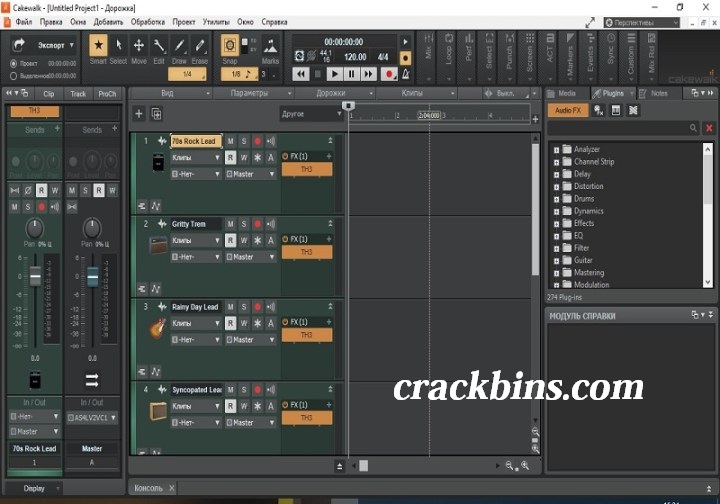This screenshot has width=720, height=504.
Task: Open the Master output dropdown on Gritty Trem
Action: 251,257
